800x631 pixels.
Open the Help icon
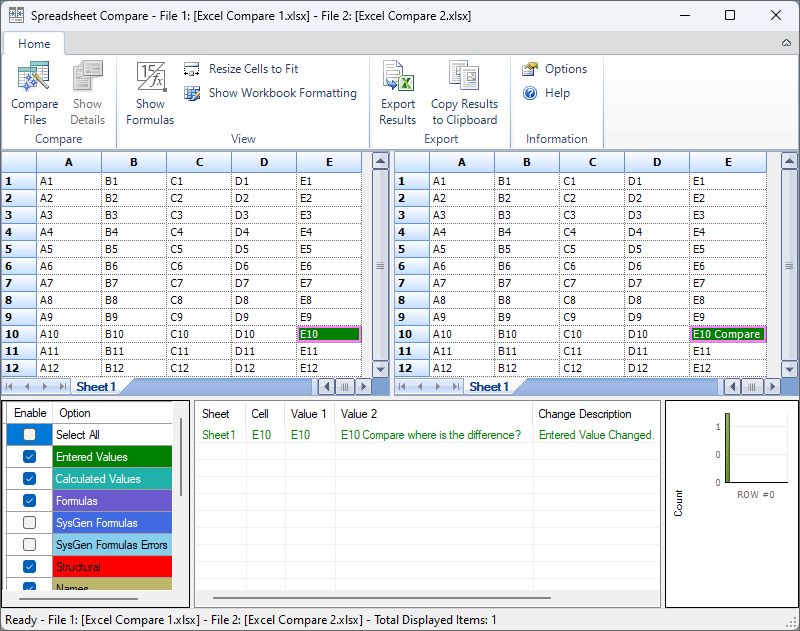pyautogui.click(x=530, y=93)
